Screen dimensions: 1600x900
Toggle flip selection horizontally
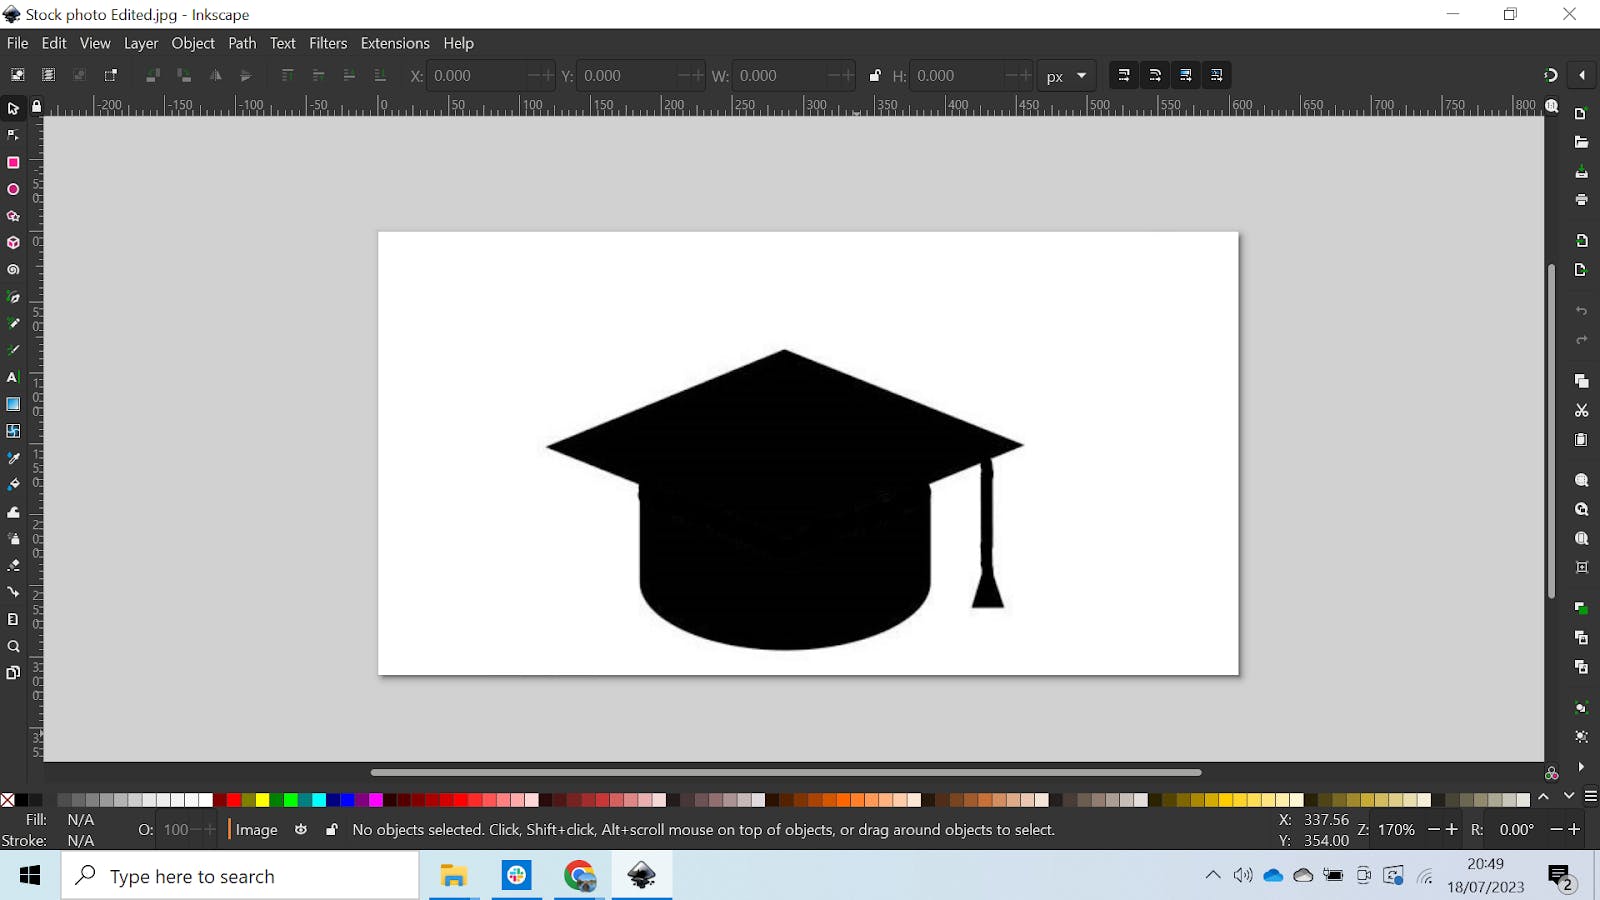(x=215, y=75)
